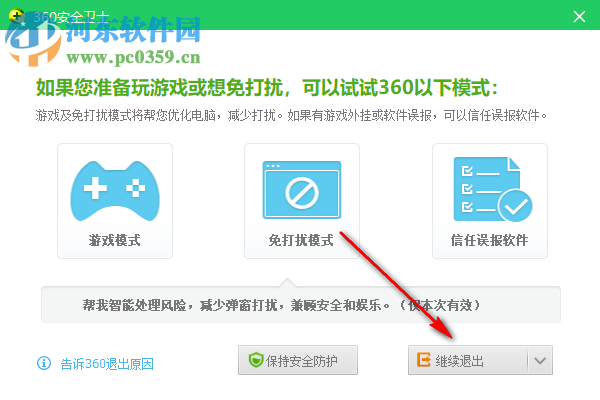This screenshot has width=600, height=400.
Task: Click the 继续退出 button
Action: point(468,360)
